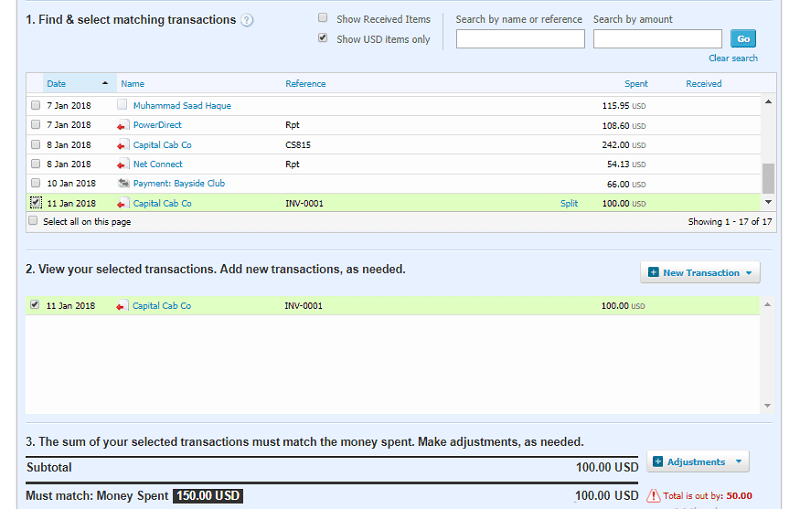This screenshot has height=509, width=800.
Task: Open Capital Cab Co link on CS815 row
Action: (x=162, y=145)
